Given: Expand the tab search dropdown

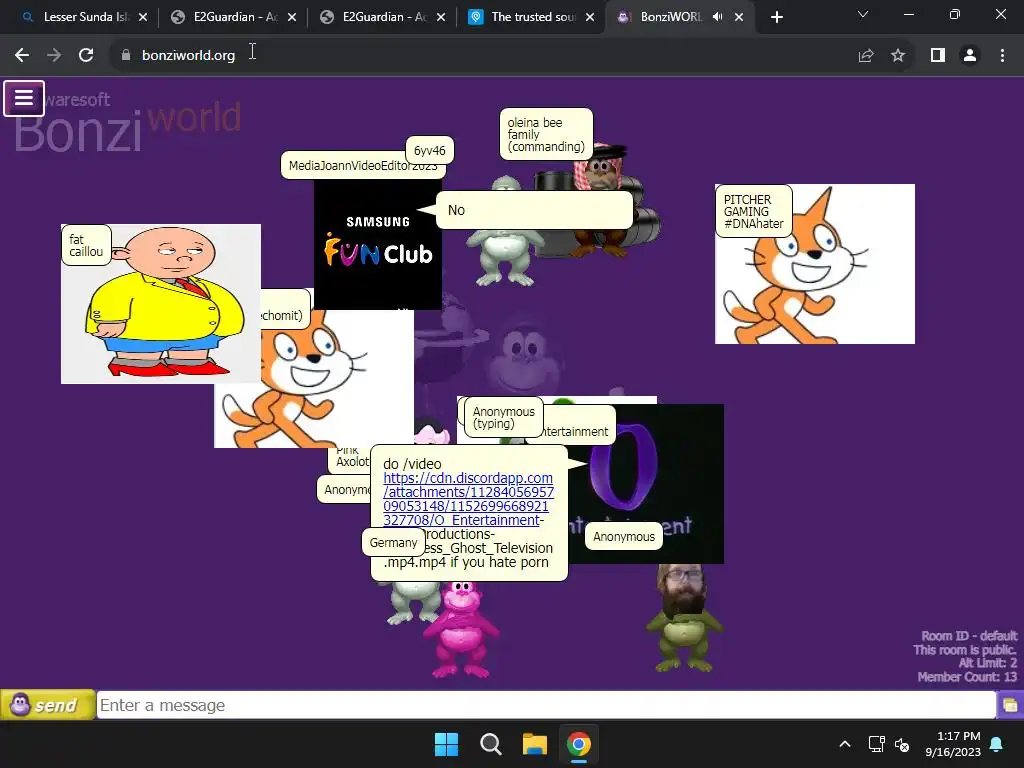Looking at the screenshot, I should click(863, 14).
